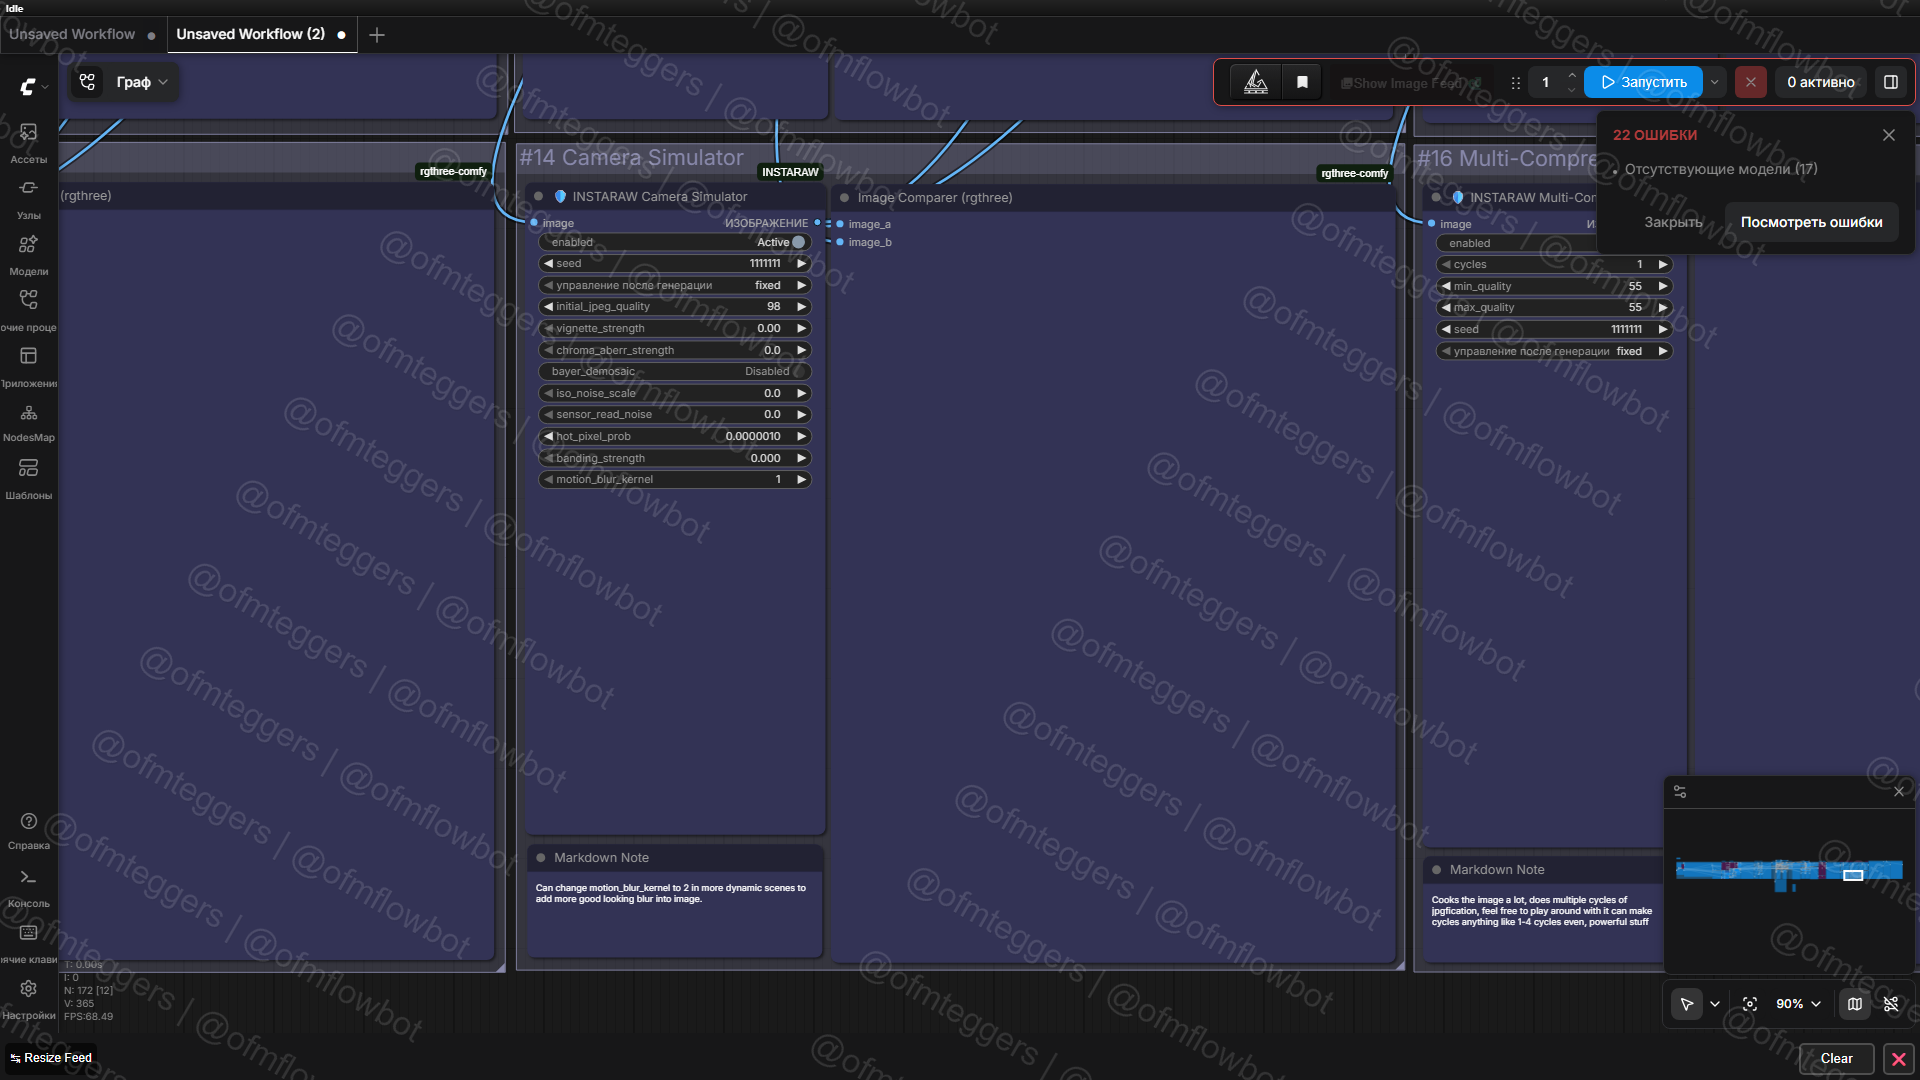Add a new workflow tab
Viewport: 1920px width, 1080px height.
pos(377,35)
